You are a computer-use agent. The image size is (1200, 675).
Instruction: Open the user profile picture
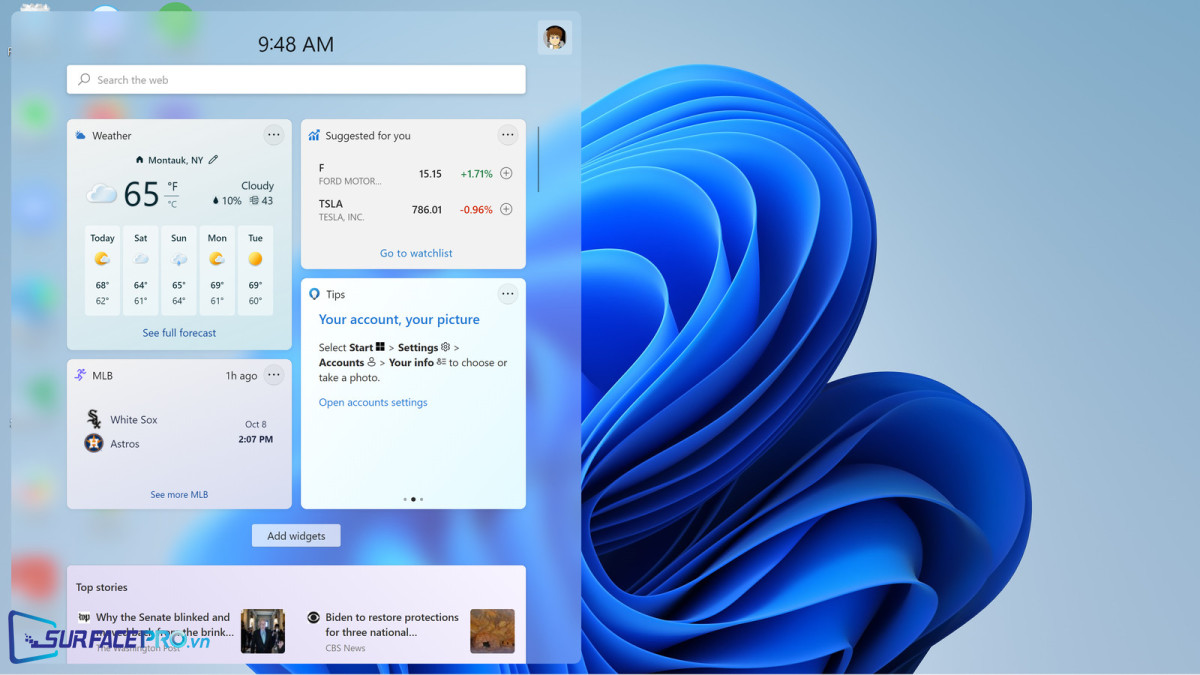[x=555, y=38]
